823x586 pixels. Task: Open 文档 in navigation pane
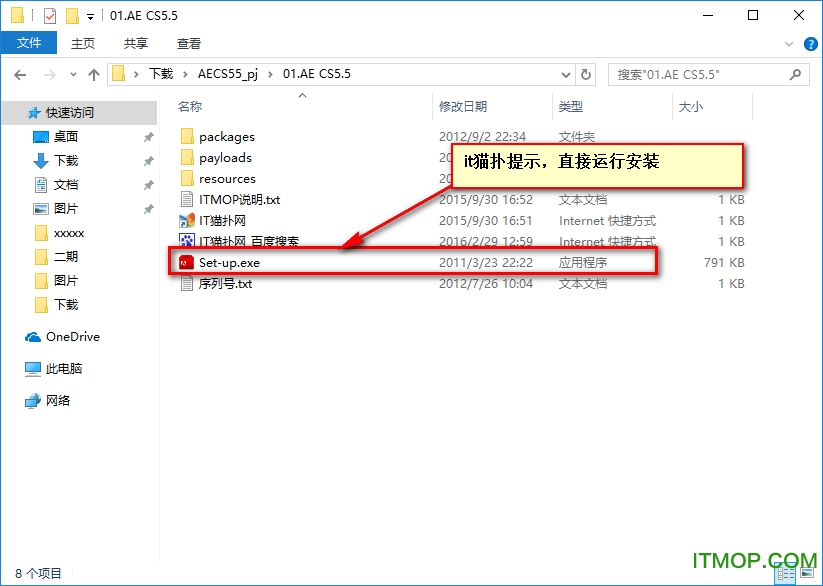click(66, 185)
